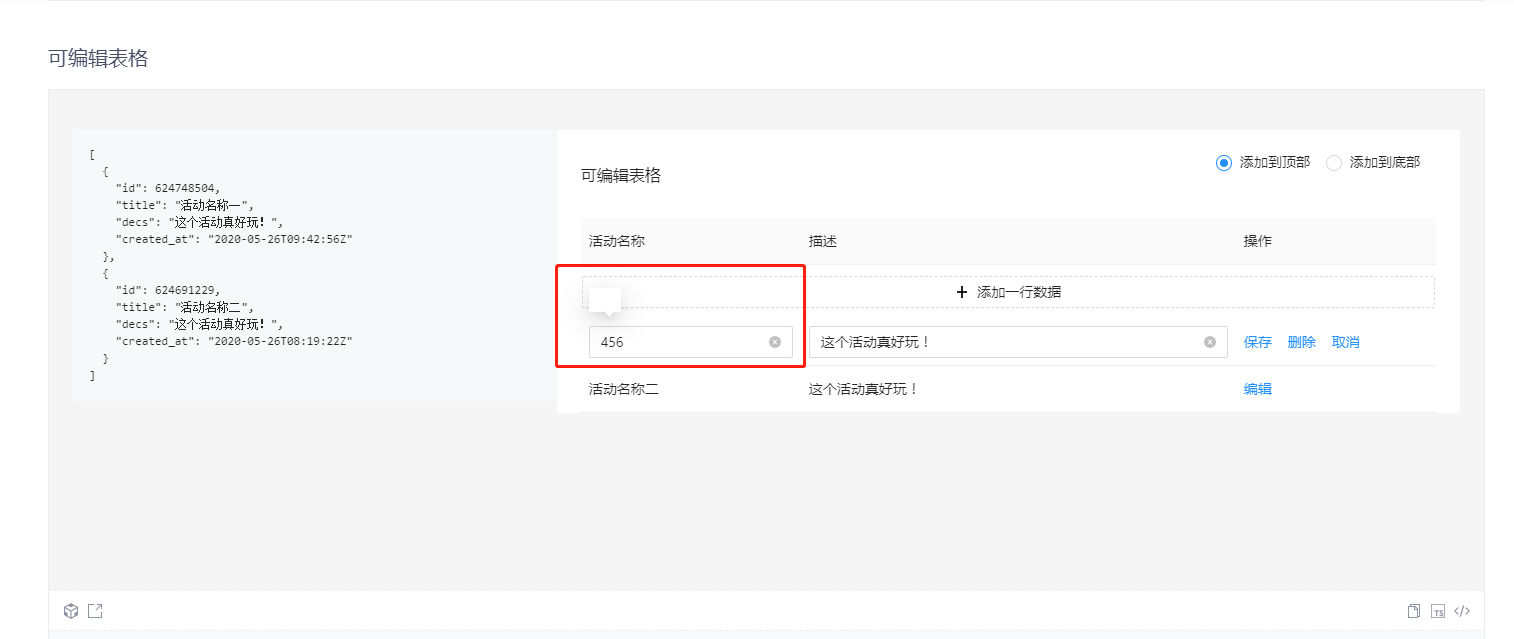
Task: Focus the description input 这个活动真好玩！
Action: click(1018, 342)
